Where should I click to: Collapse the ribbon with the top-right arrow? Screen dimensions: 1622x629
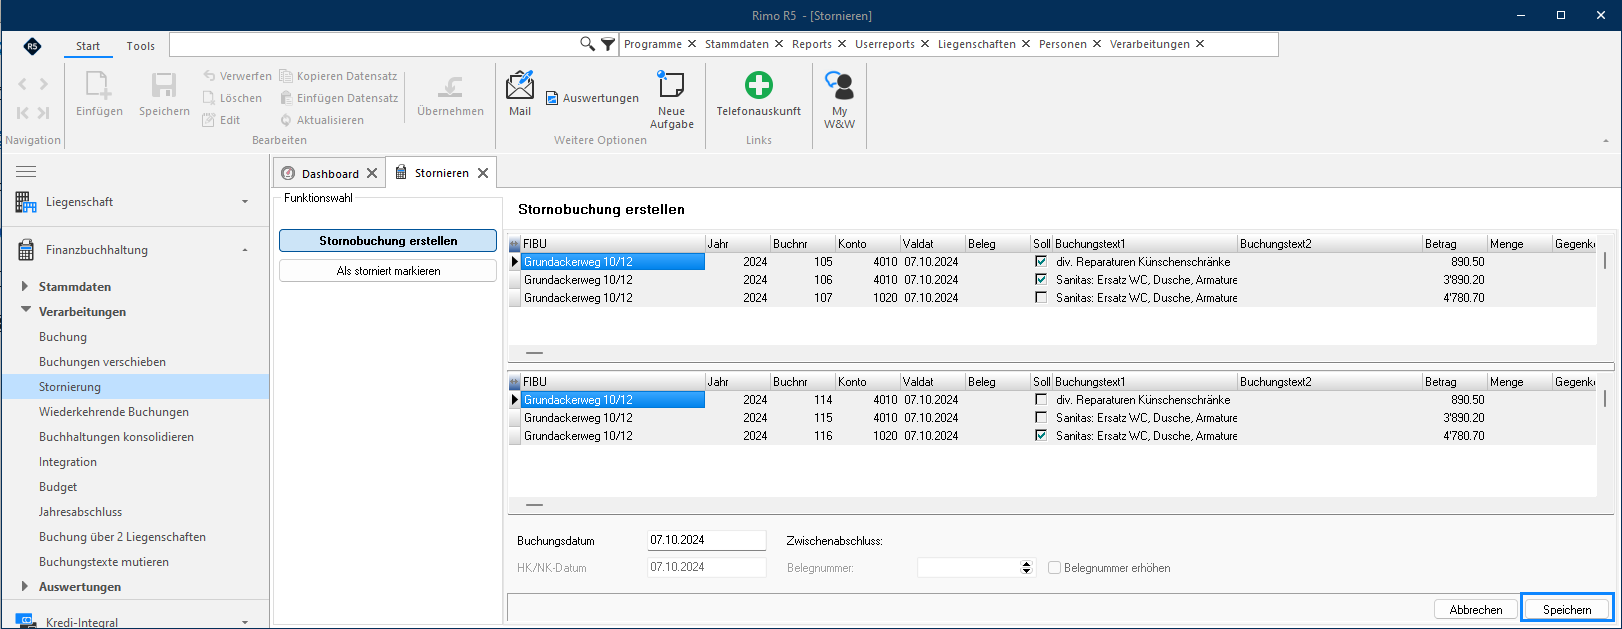(x=1606, y=141)
